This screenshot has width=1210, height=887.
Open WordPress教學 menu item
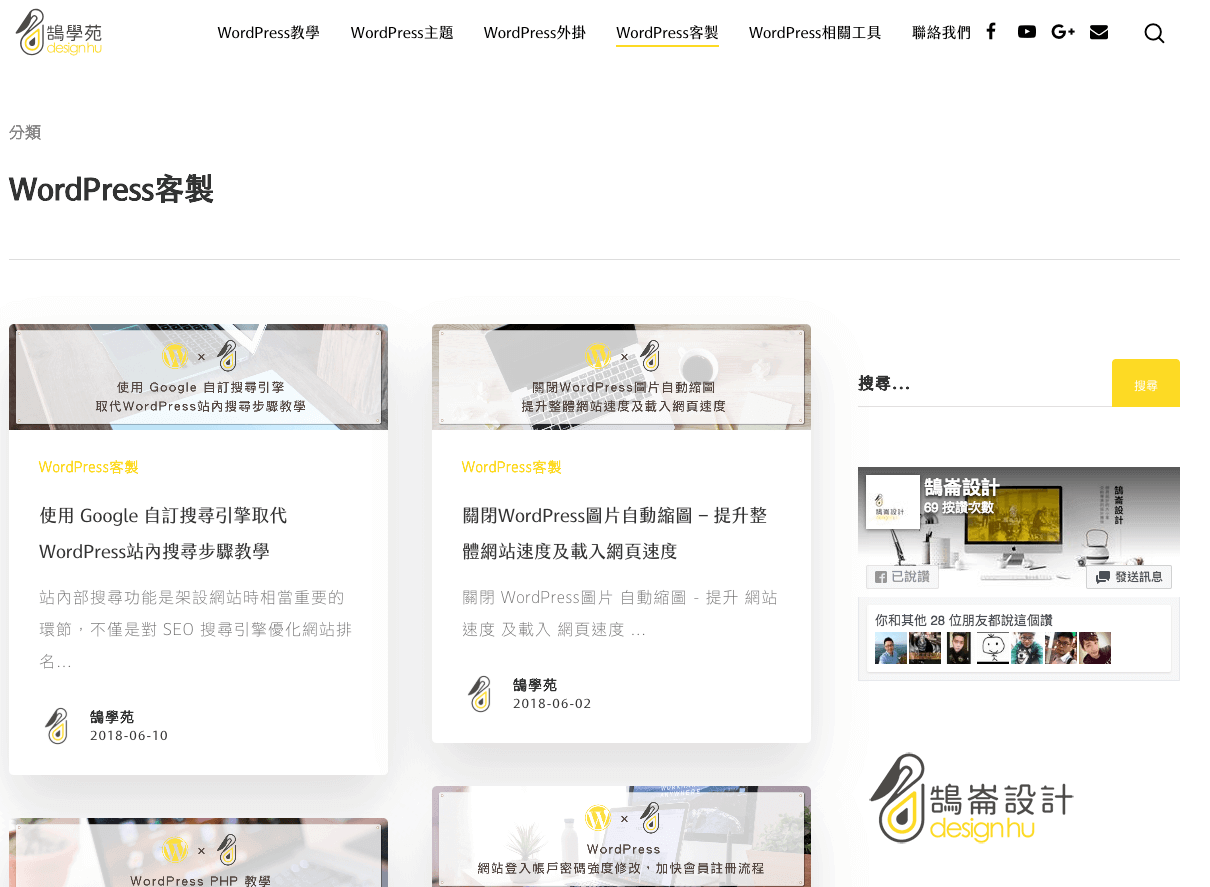pos(269,33)
